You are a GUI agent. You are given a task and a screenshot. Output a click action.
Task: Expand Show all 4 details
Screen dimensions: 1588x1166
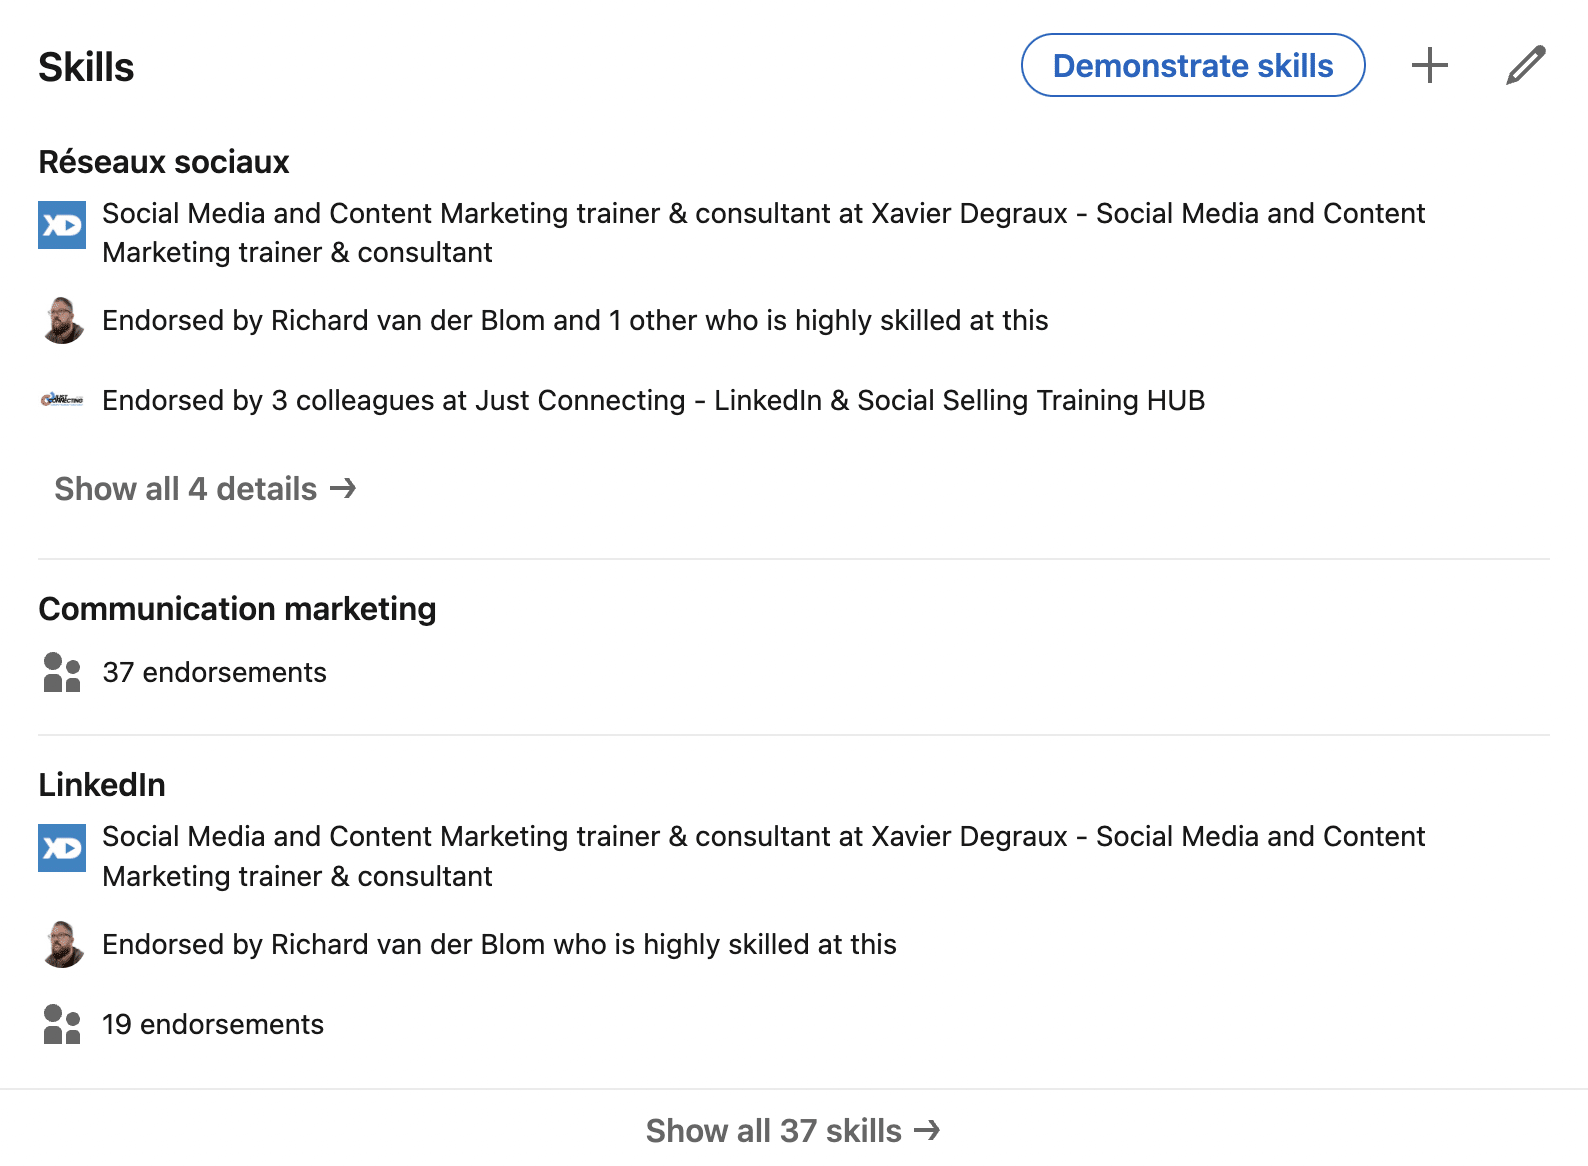(206, 489)
